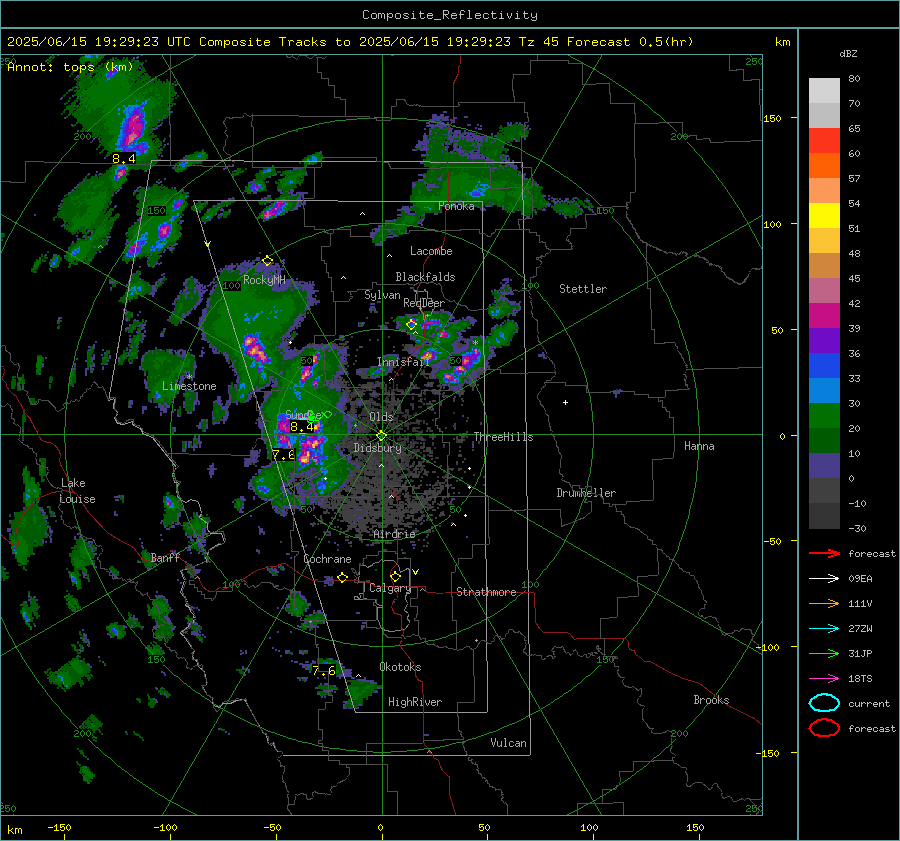Pick the pink-mauve swatch beside 45 label
Image resolution: width=900 pixels, height=841 pixels.
[824, 290]
